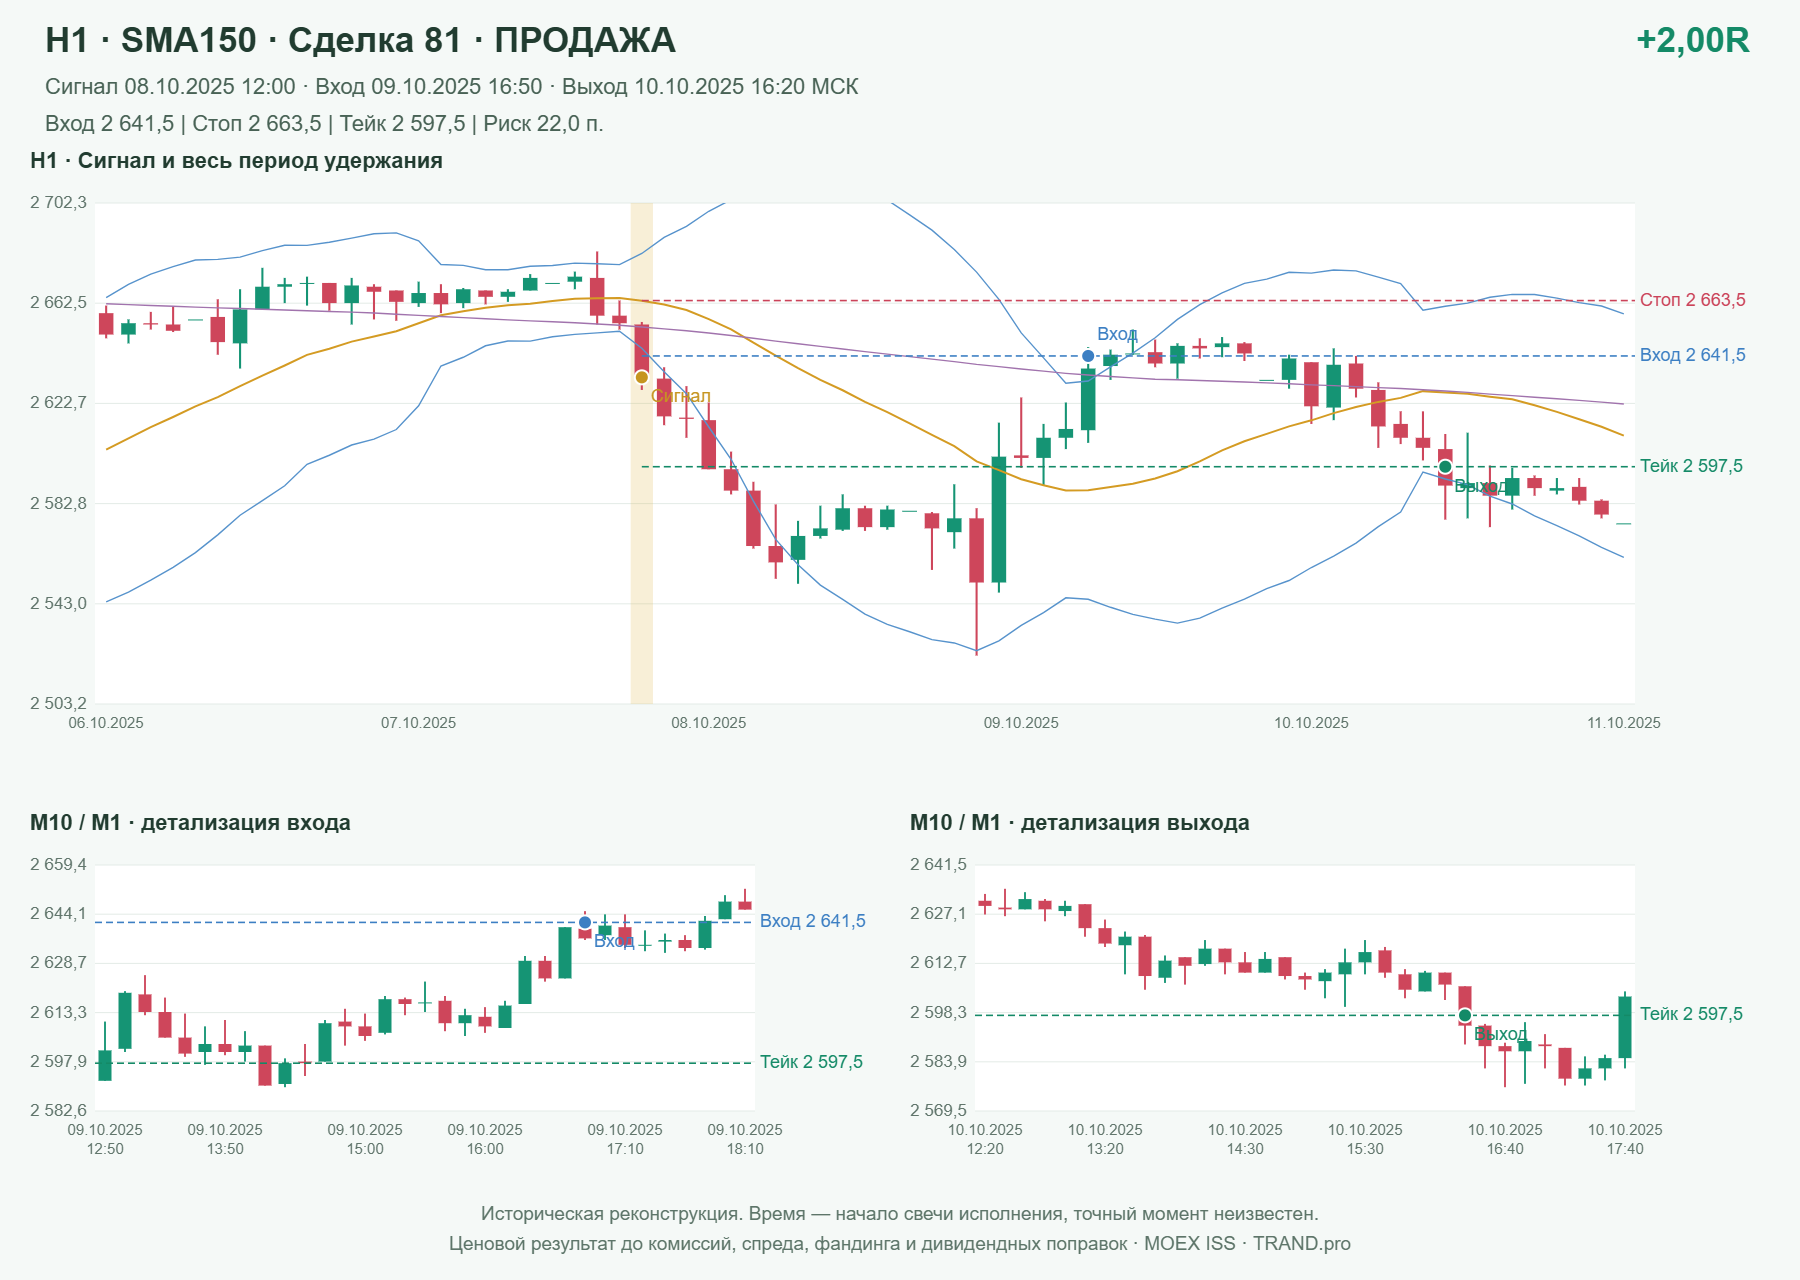Click the '+2,00R' result value

1693,41
